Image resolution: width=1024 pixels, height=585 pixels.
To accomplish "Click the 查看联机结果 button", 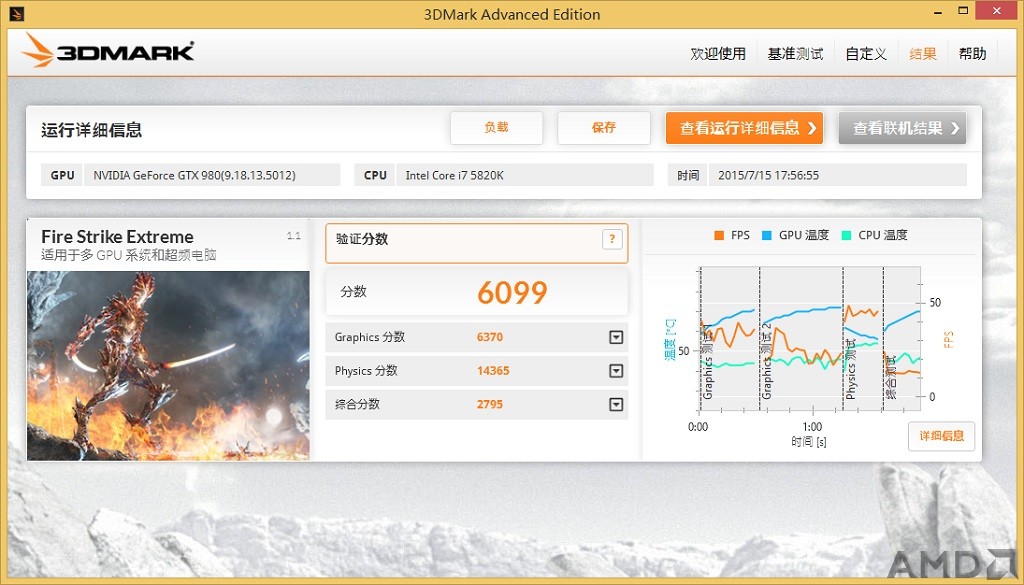I will click(903, 128).
